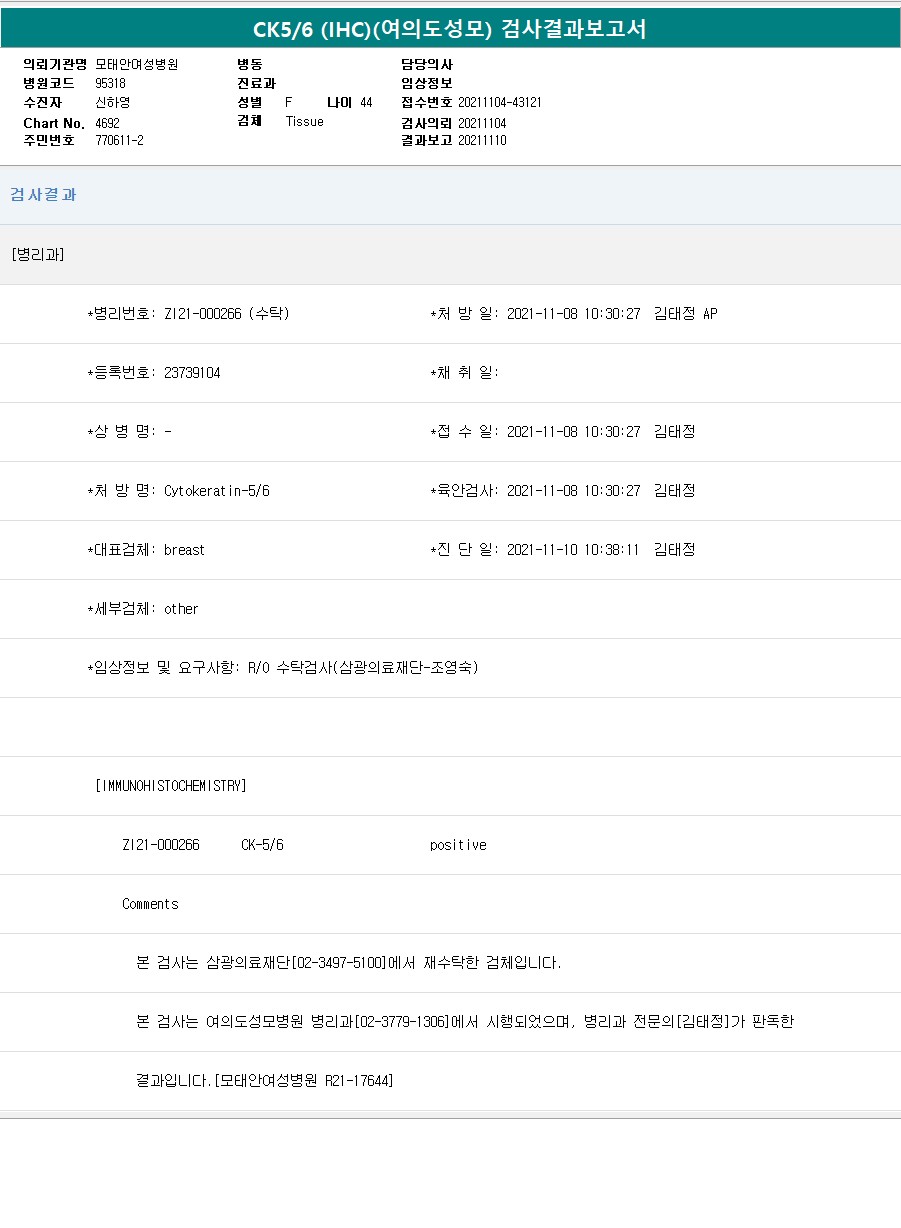Click the sex value 'F'

(289, 102)
